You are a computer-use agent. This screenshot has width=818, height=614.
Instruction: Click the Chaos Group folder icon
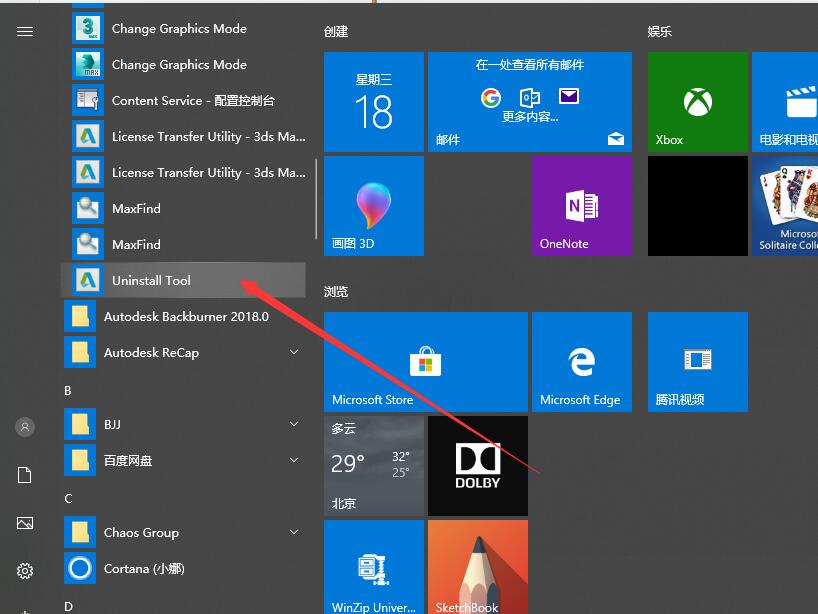tap(80, 532)
